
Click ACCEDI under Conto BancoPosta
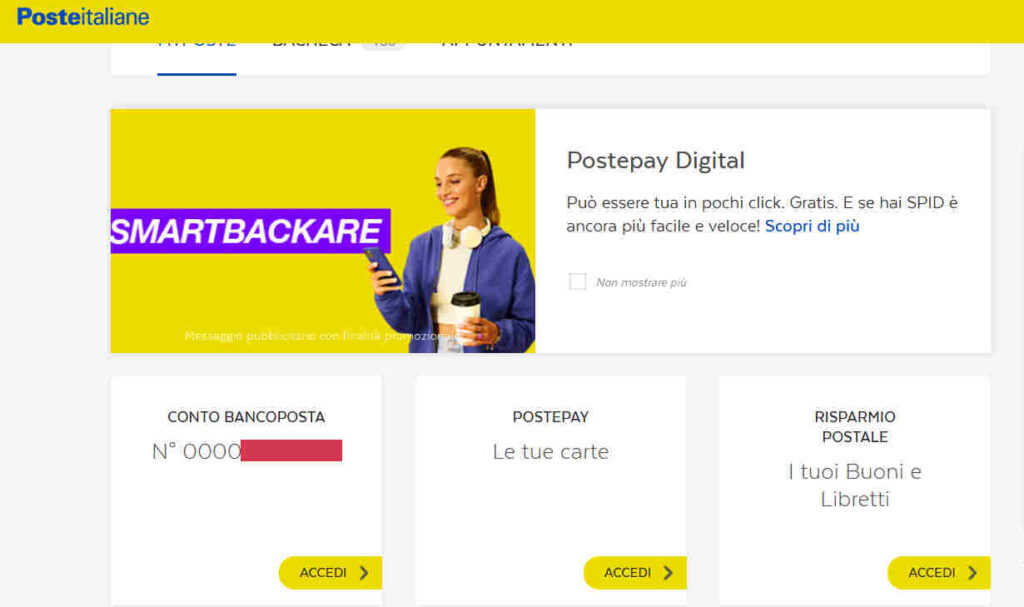[x=330, y=573]
